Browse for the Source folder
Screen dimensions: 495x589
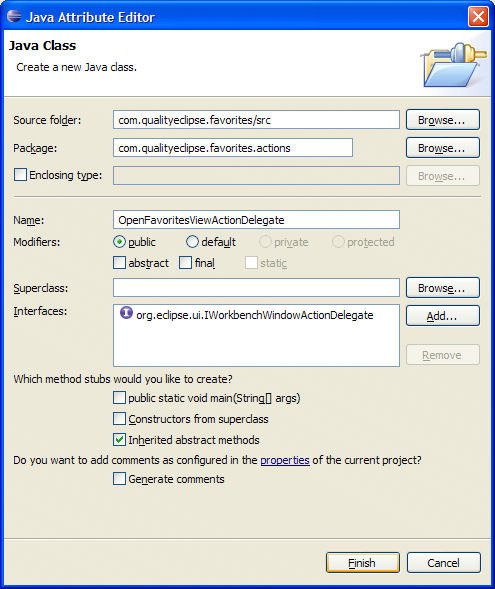pos(443,120)
